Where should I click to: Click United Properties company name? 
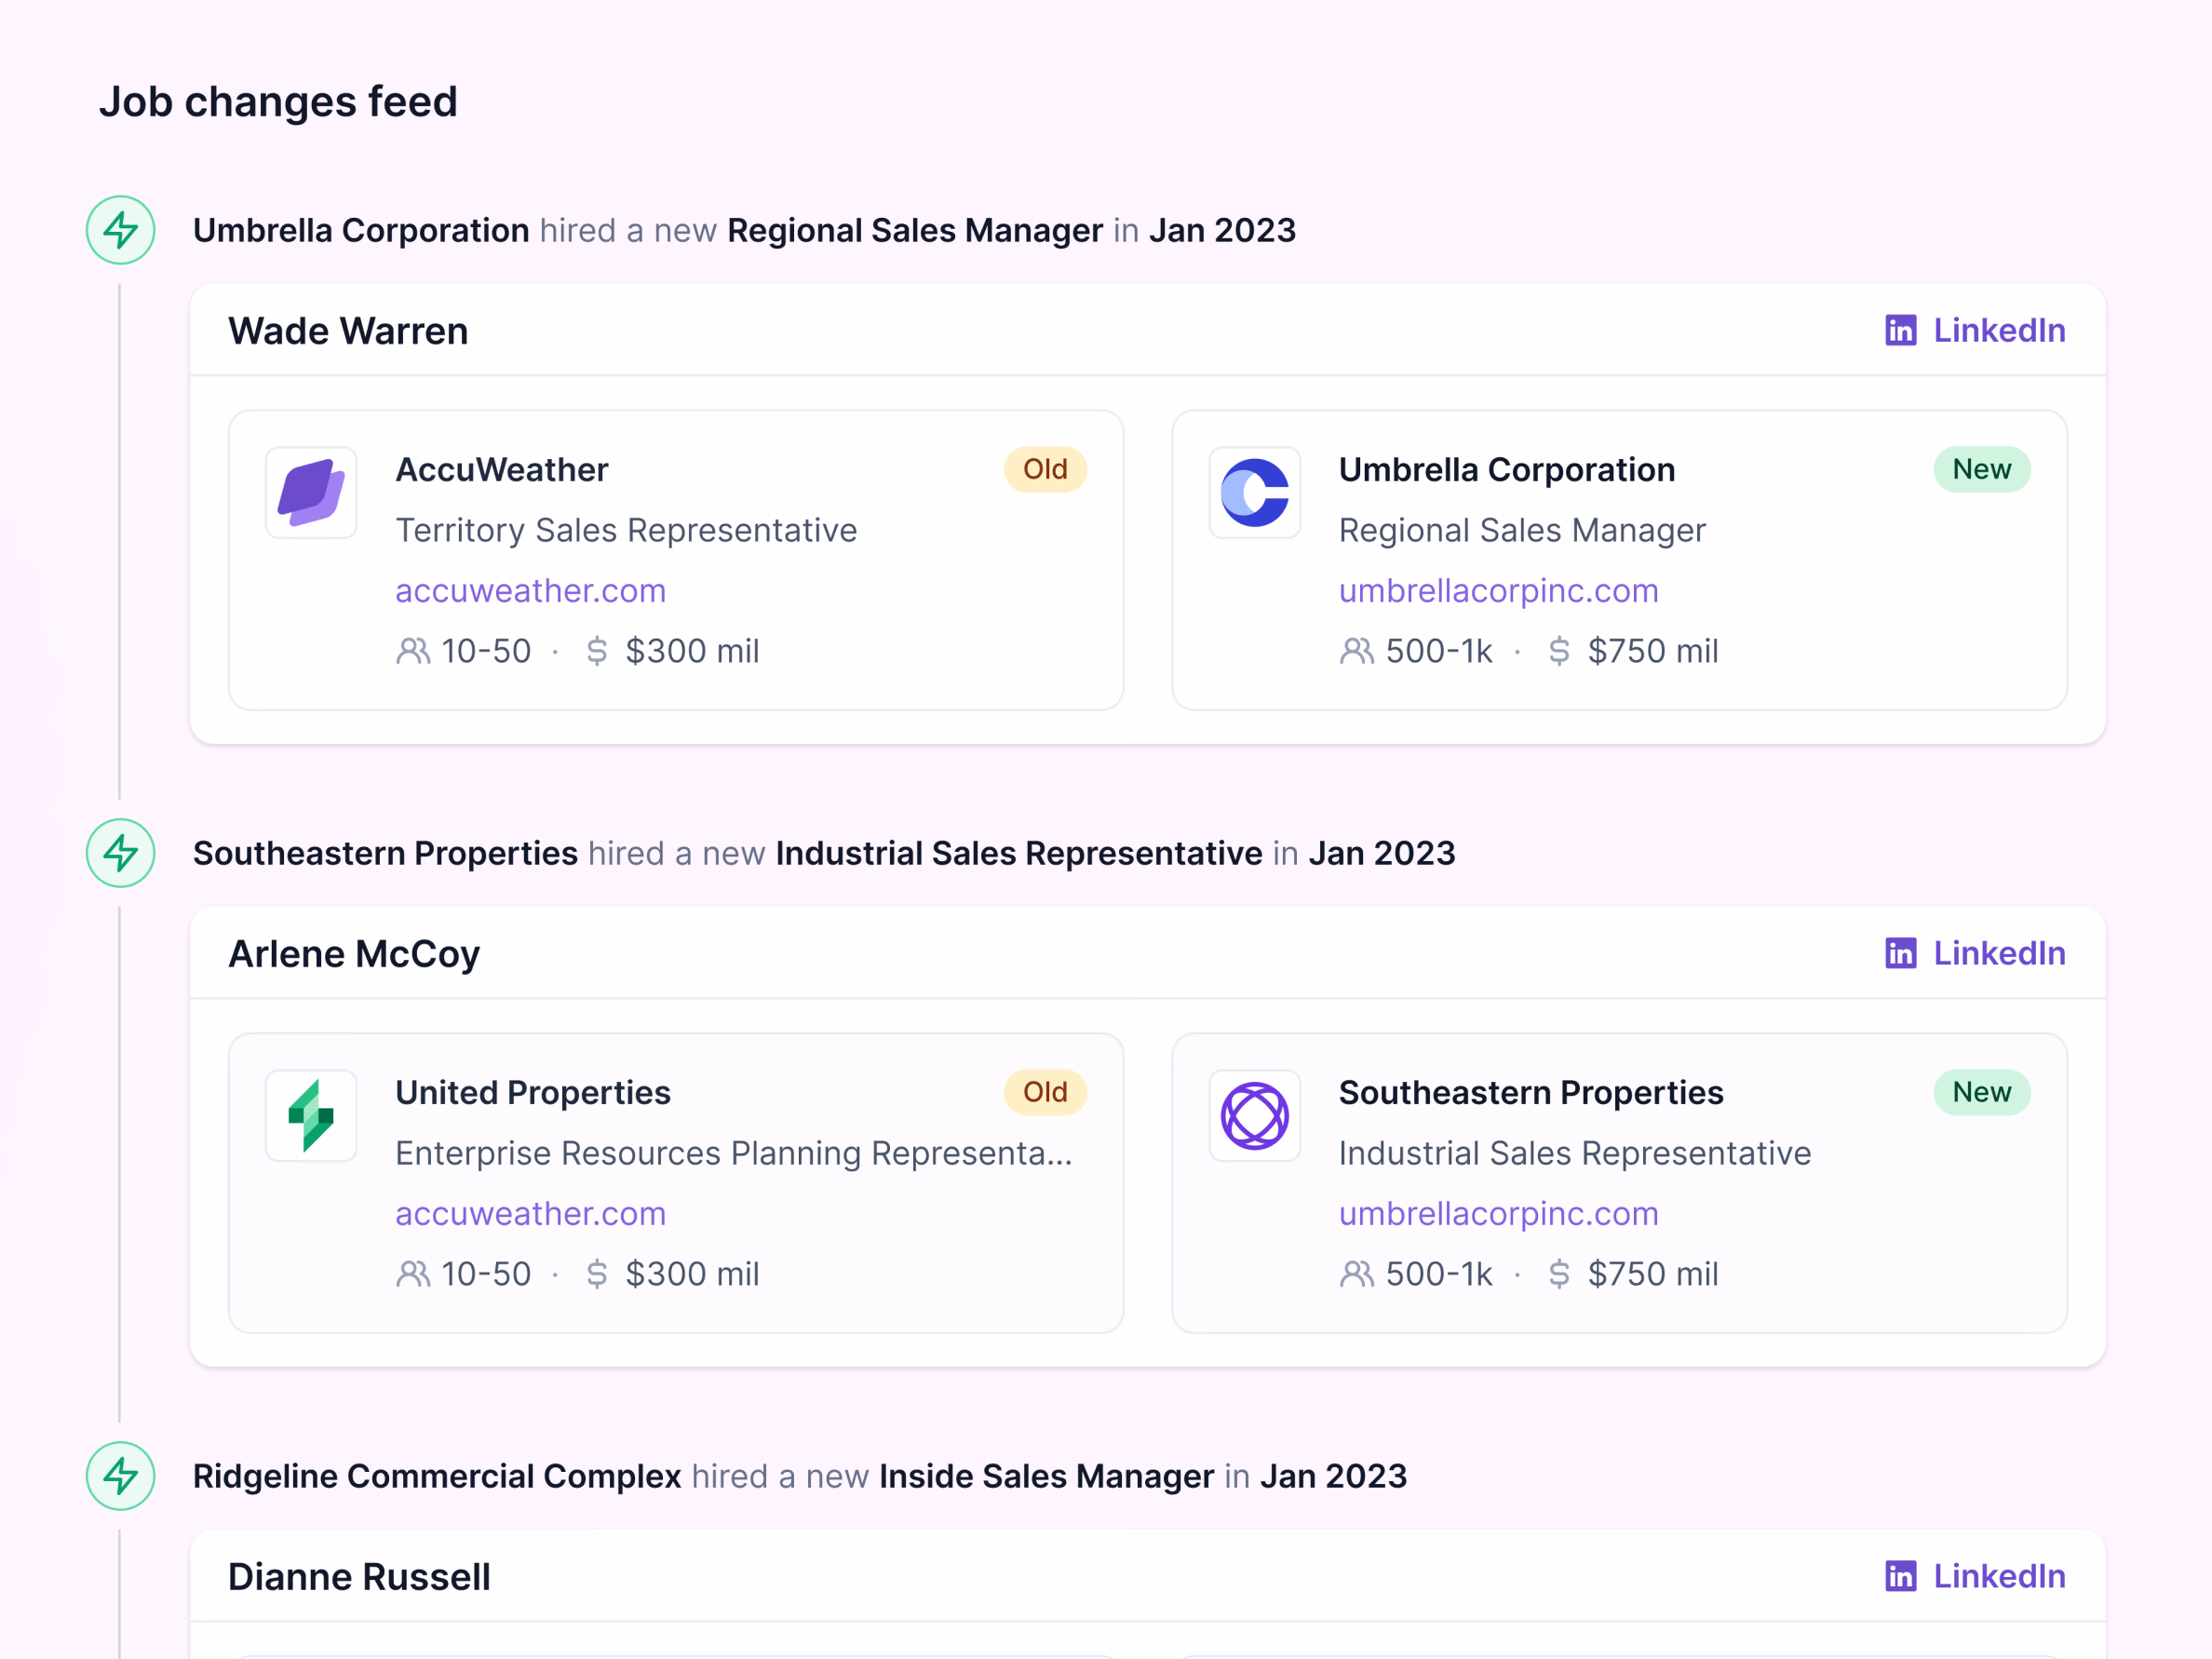click(533, 1092)
